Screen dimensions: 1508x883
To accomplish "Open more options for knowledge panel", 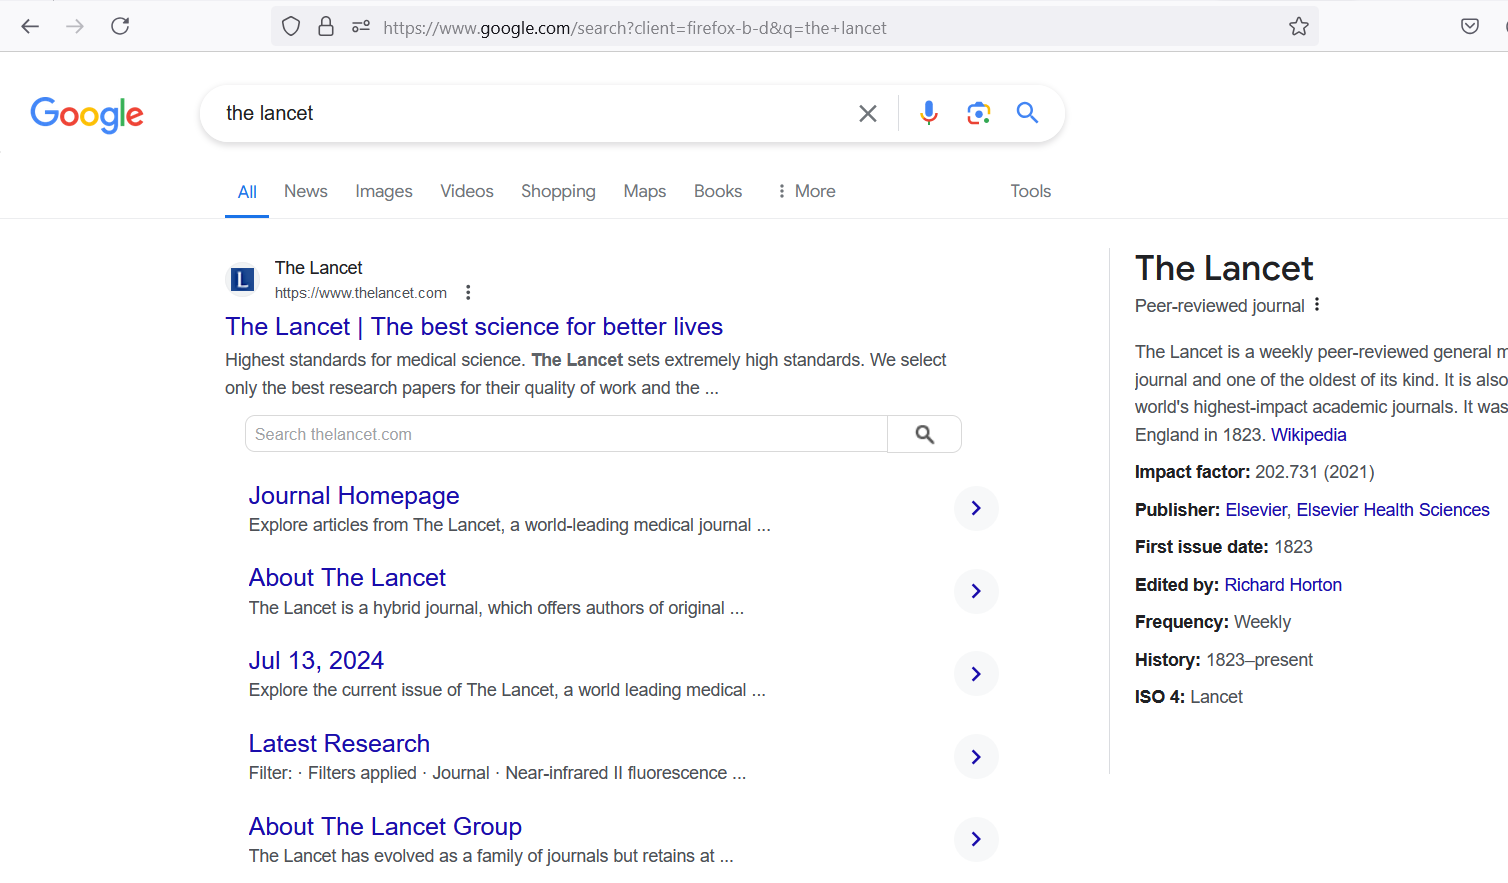I will point(1317,305).
